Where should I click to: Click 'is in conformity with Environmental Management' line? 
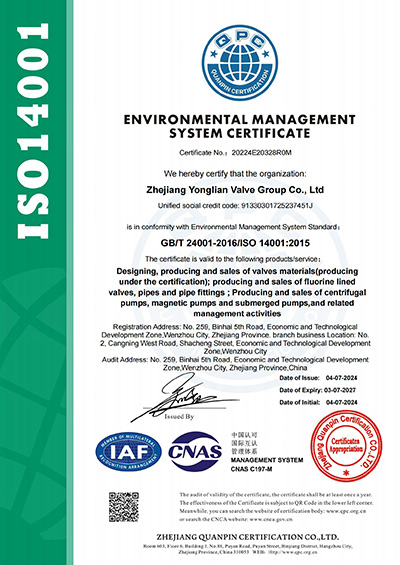tap(233, 227)
